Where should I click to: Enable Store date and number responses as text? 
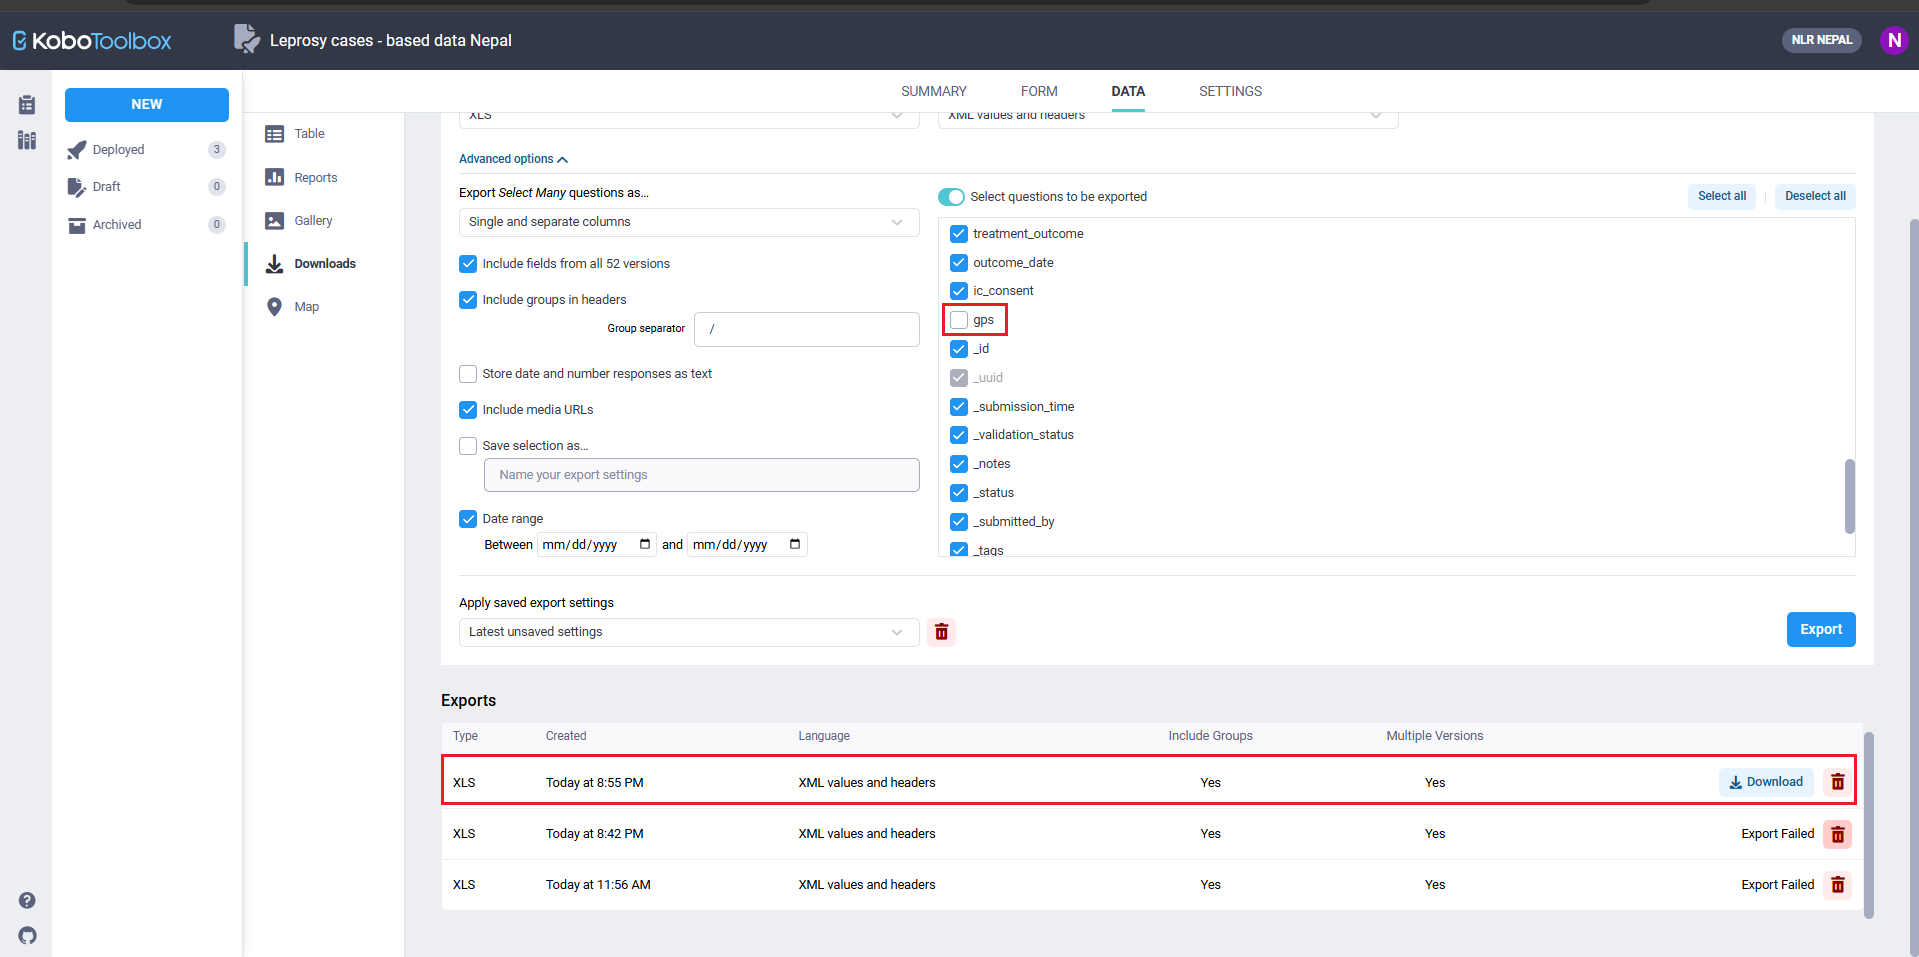click(468, 374)
